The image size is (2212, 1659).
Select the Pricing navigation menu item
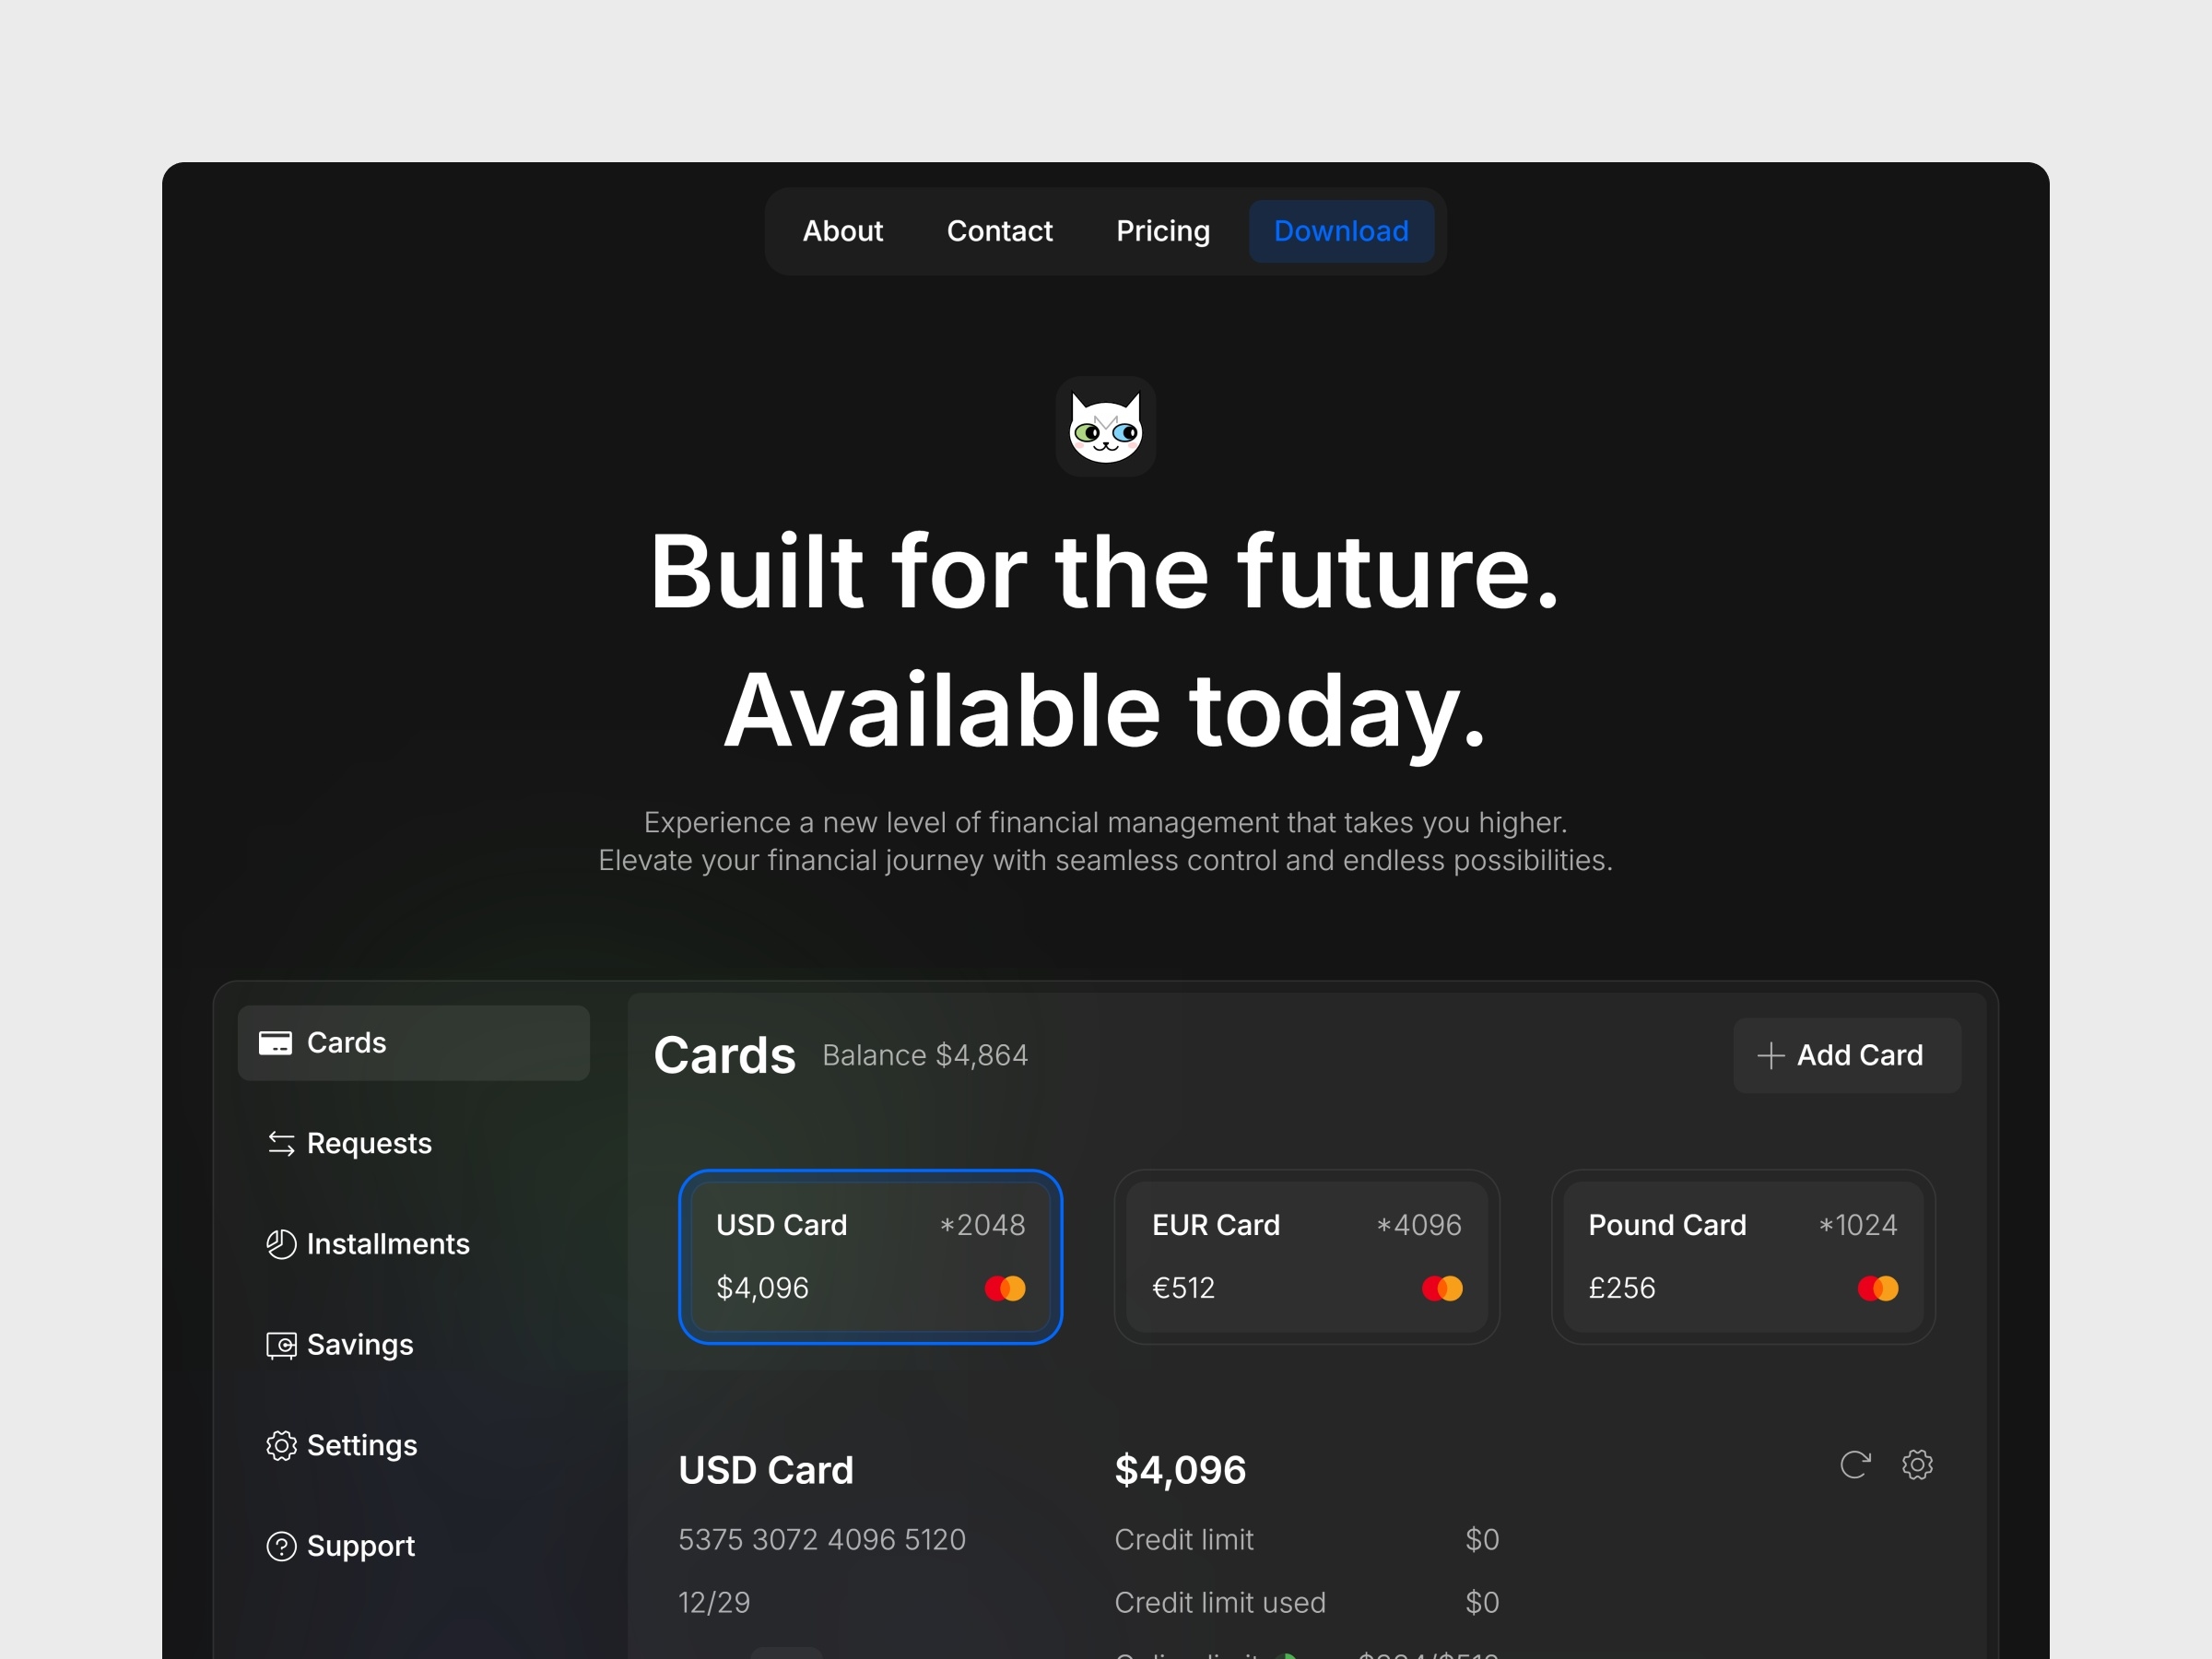1161,230
